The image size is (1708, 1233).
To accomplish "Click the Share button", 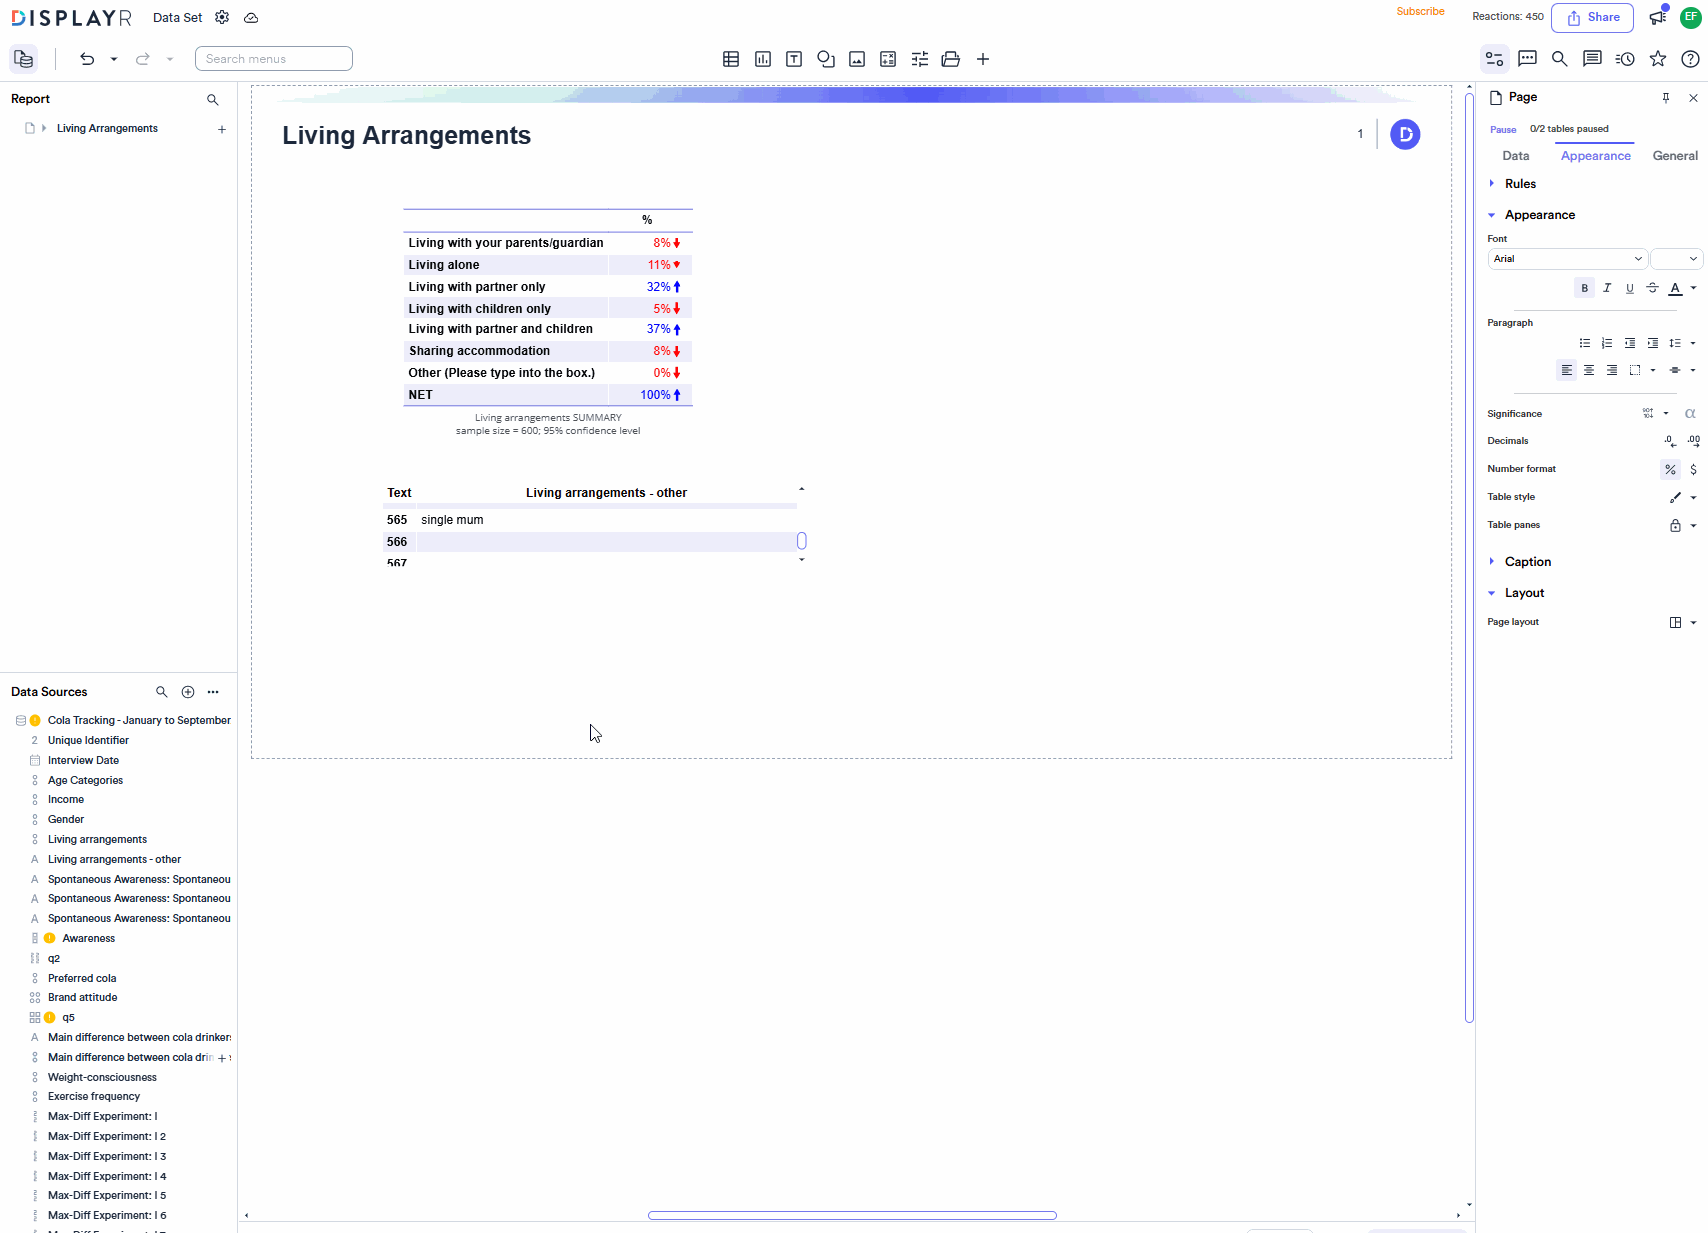I will (x=1592, y=17).
